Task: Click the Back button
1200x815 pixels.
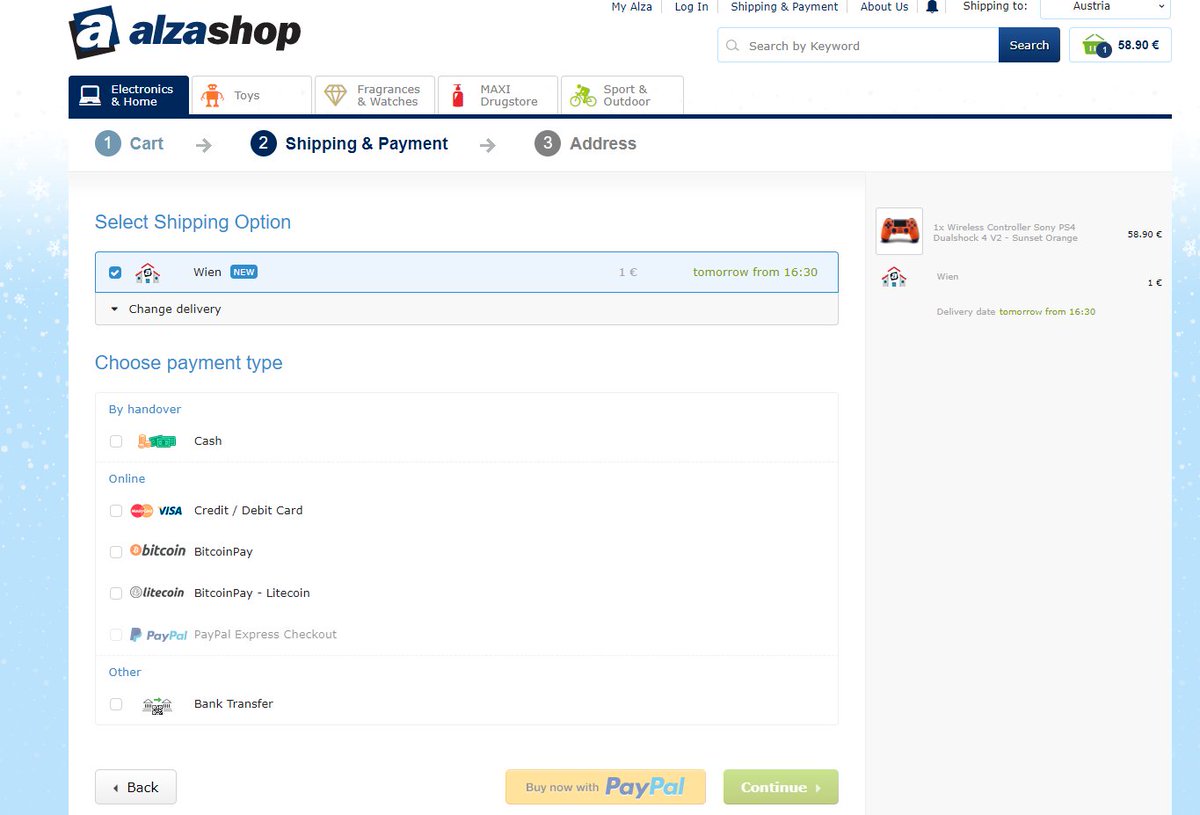Action: click(x=135, y=787)
